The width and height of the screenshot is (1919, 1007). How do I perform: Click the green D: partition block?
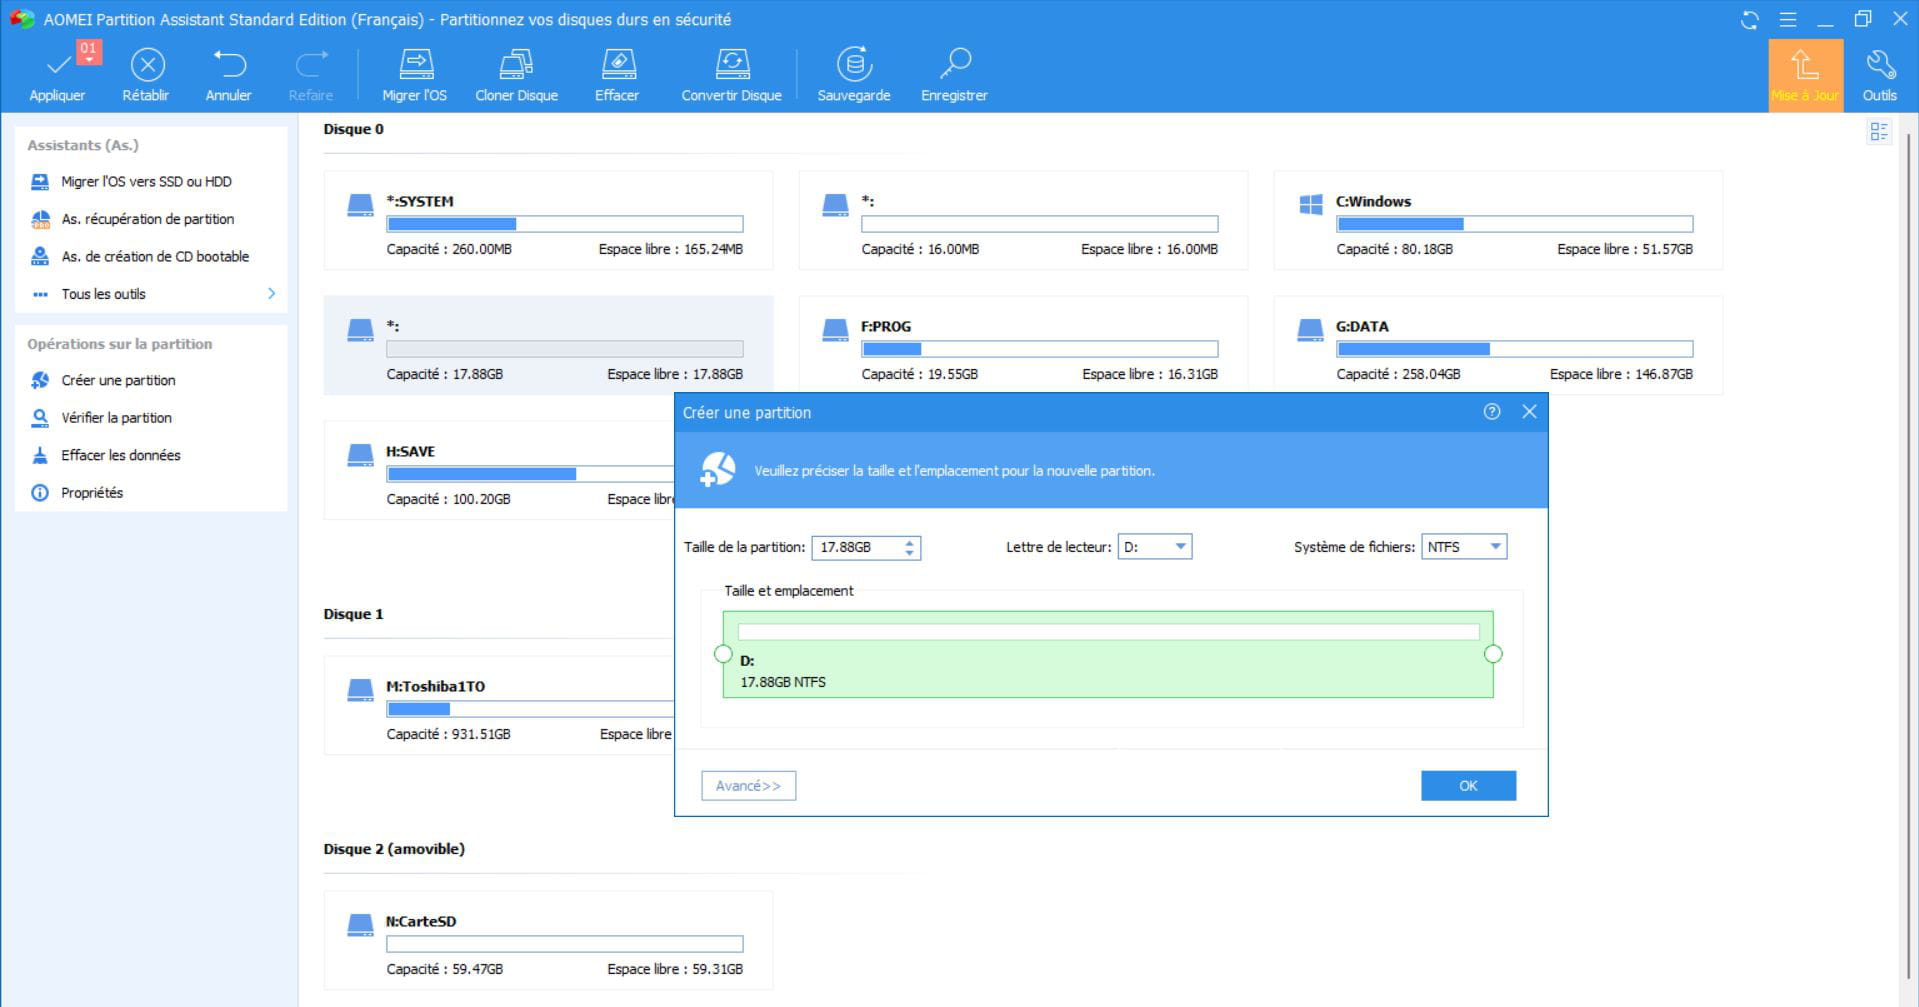1108,655
